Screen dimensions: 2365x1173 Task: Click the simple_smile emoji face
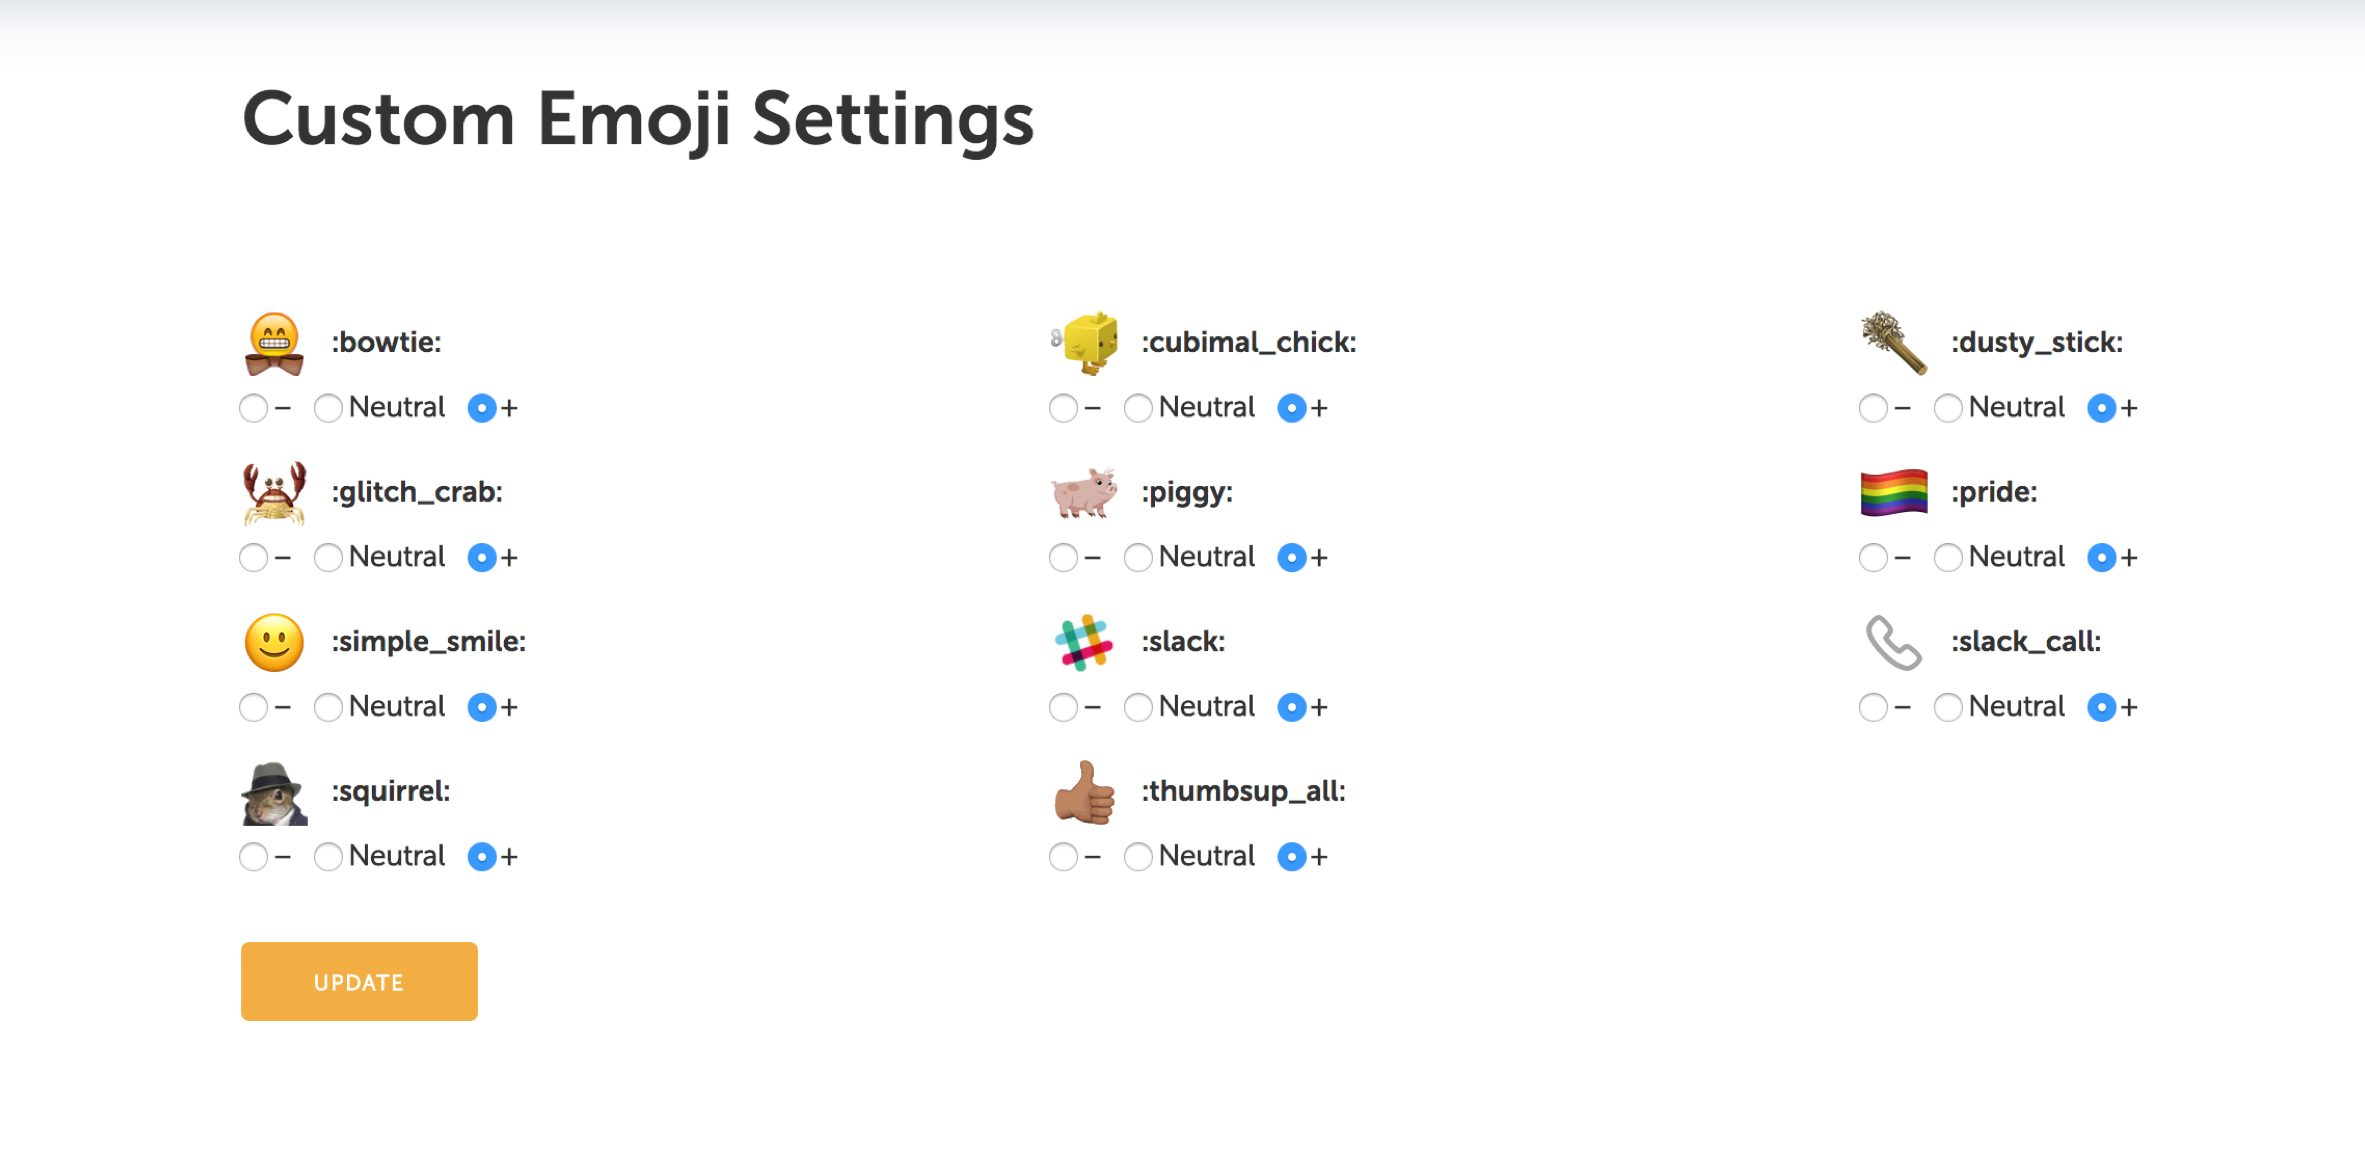tap(274, 642)
